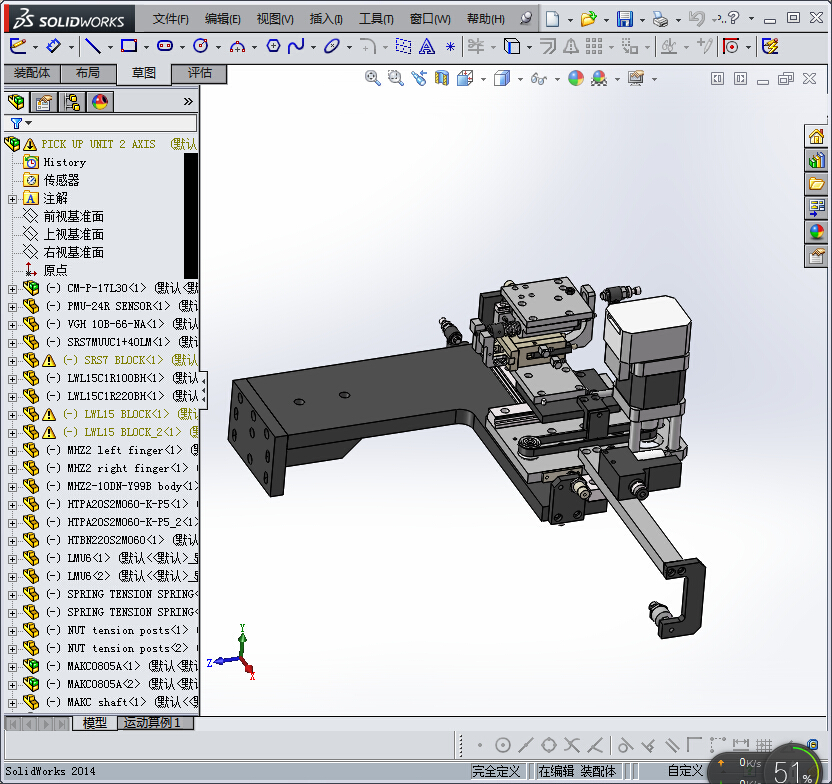Click the Save icon in toolbar

pyautogui.click(x=624, y=19)
